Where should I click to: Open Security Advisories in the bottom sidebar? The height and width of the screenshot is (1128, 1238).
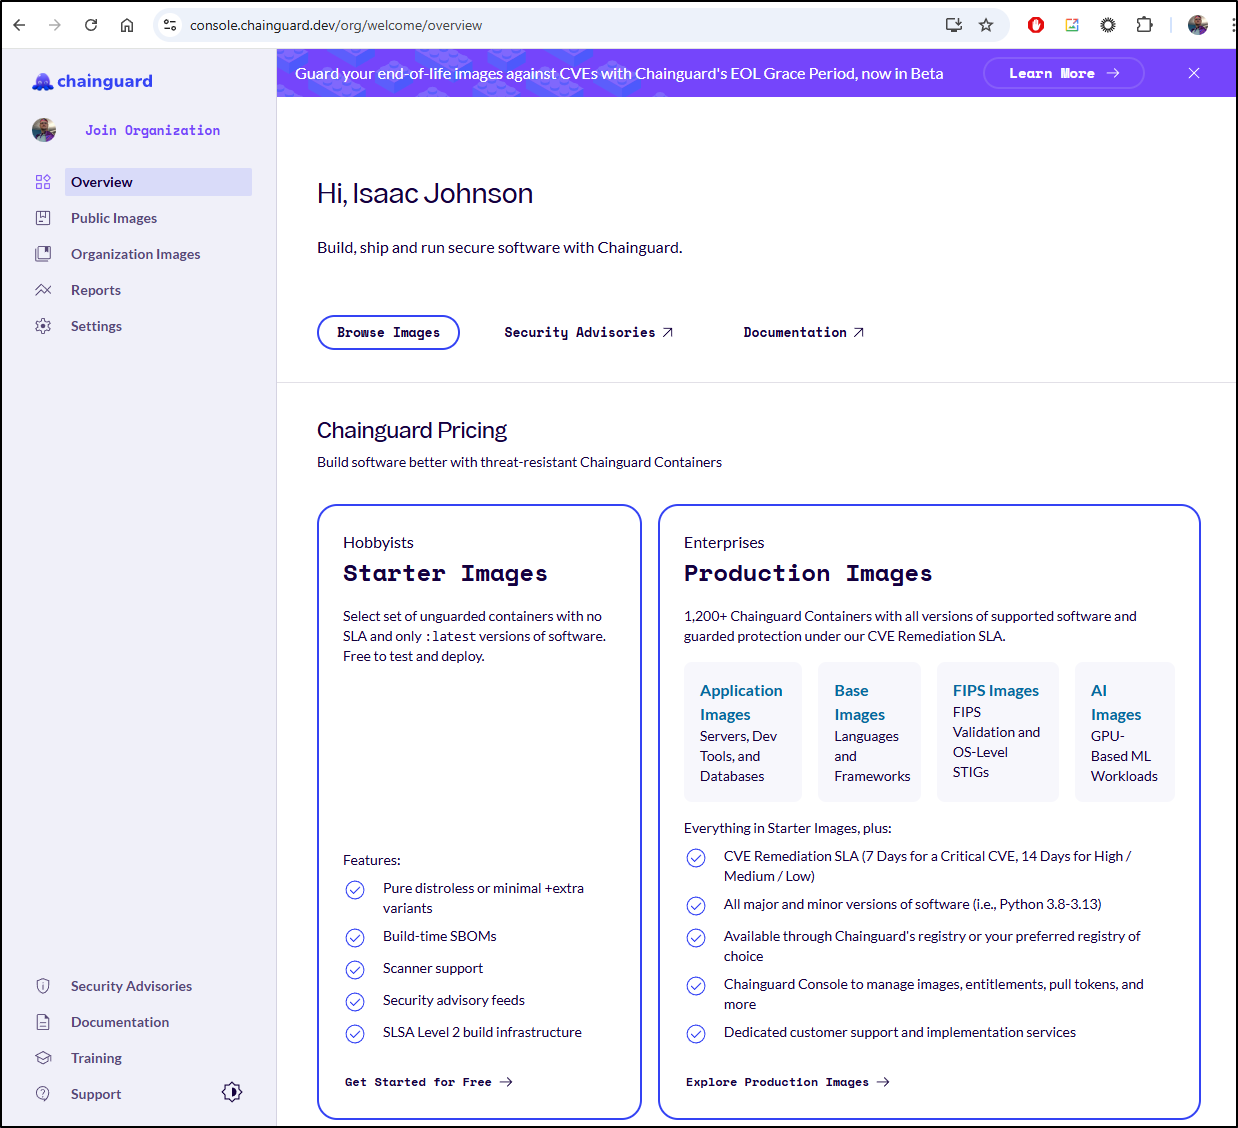pyautogui.click(x=131, y=986)
